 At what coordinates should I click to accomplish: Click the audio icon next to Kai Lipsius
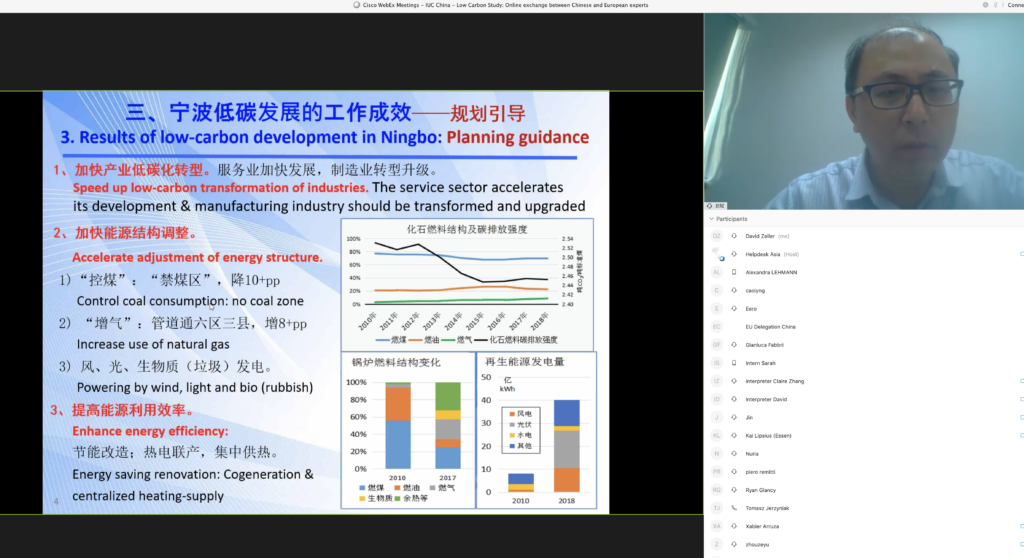734,435
